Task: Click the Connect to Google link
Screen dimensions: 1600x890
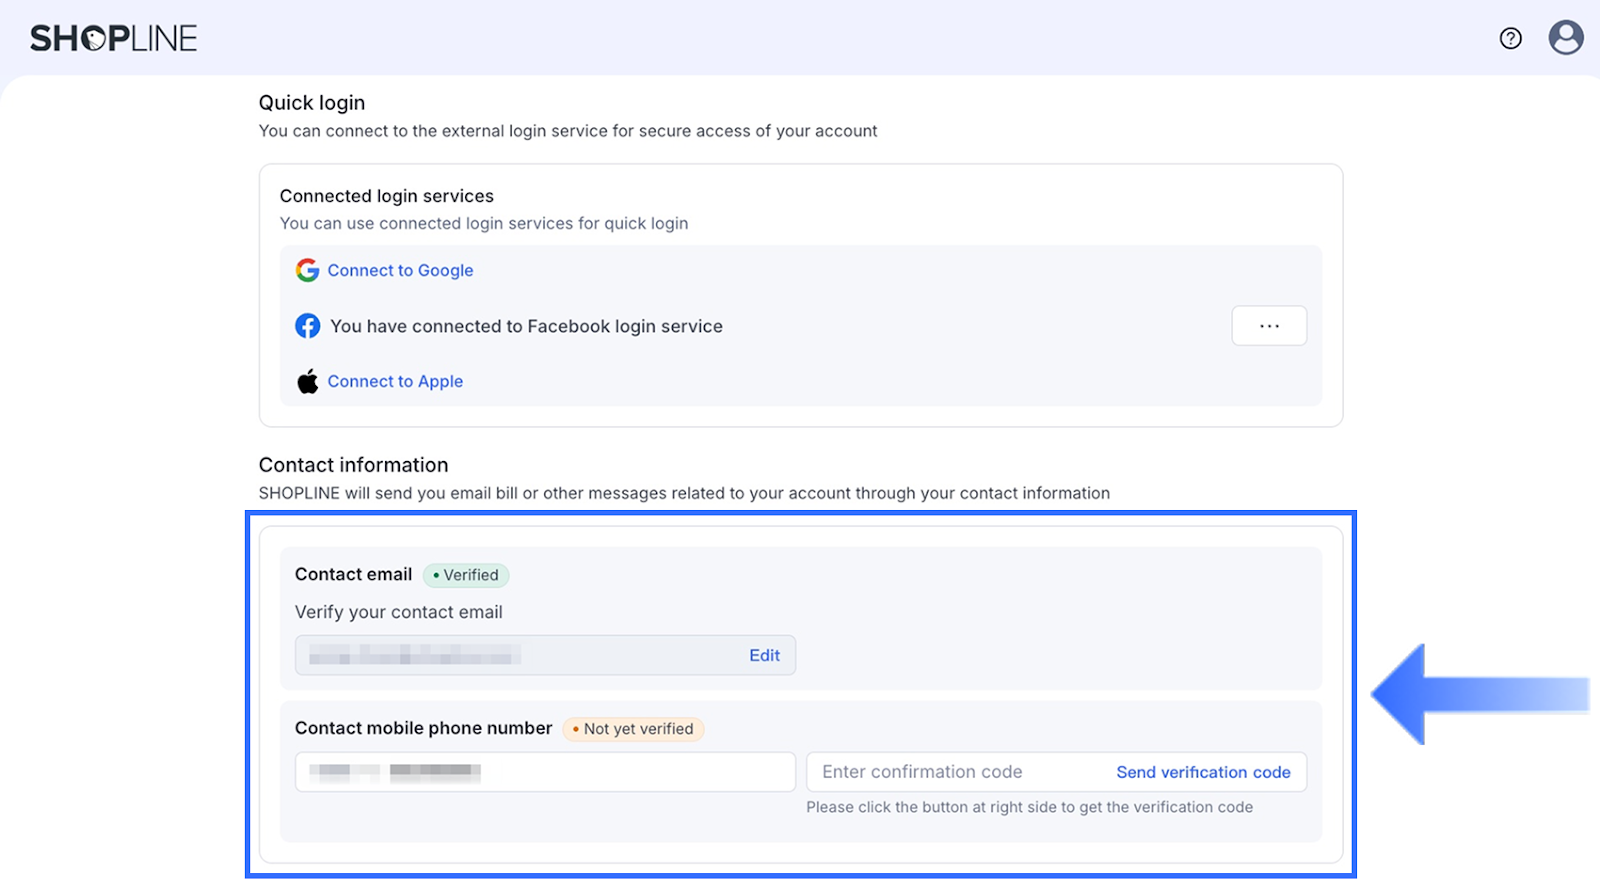Action: pos(400,270)
